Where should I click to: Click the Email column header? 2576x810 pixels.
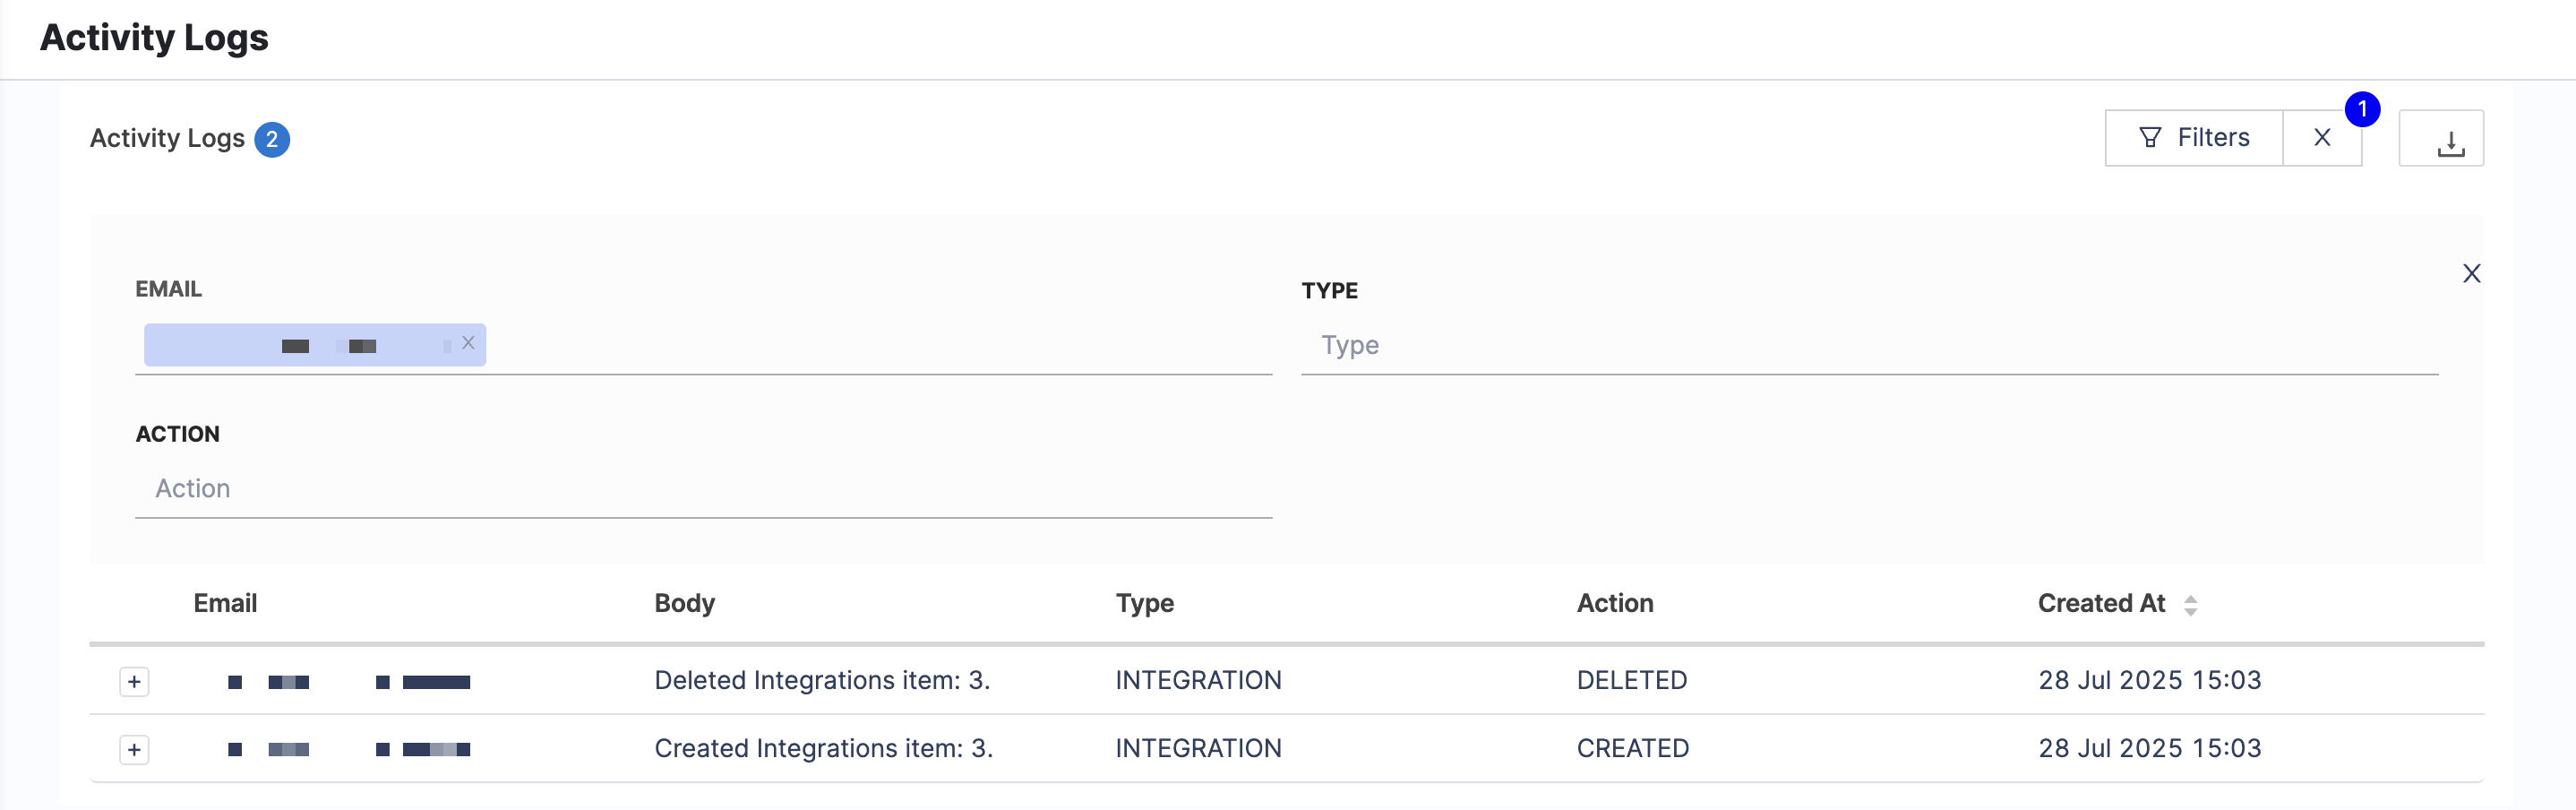(x=225, y=604)
